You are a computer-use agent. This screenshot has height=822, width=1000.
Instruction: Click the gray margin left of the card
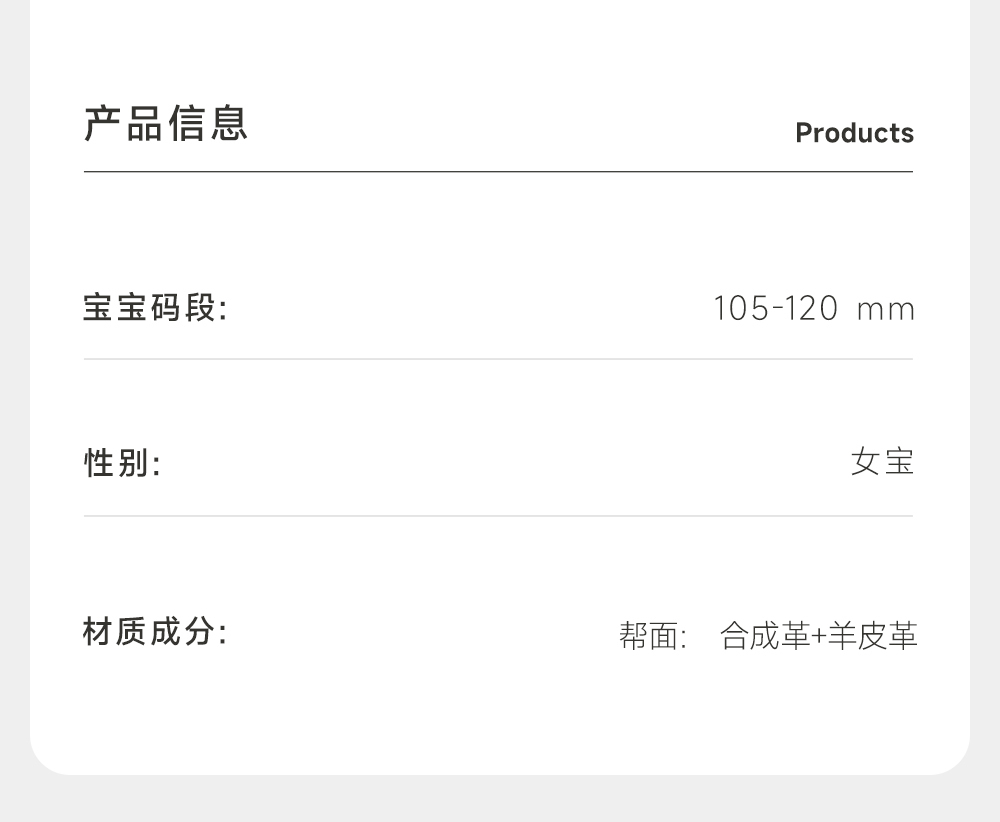click(14, 400)
